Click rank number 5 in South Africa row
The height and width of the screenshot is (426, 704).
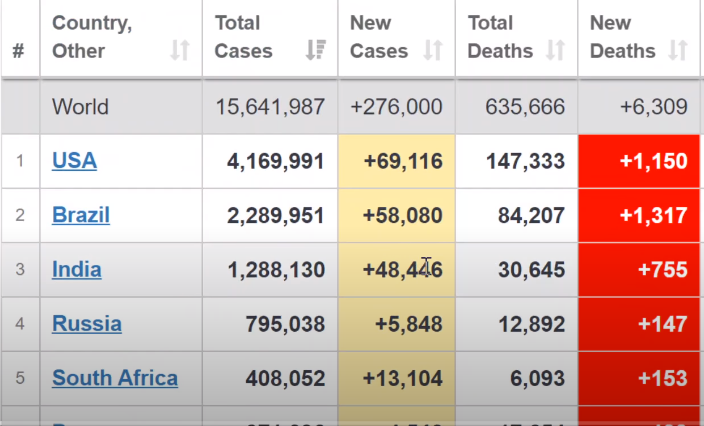coord(20,378)
